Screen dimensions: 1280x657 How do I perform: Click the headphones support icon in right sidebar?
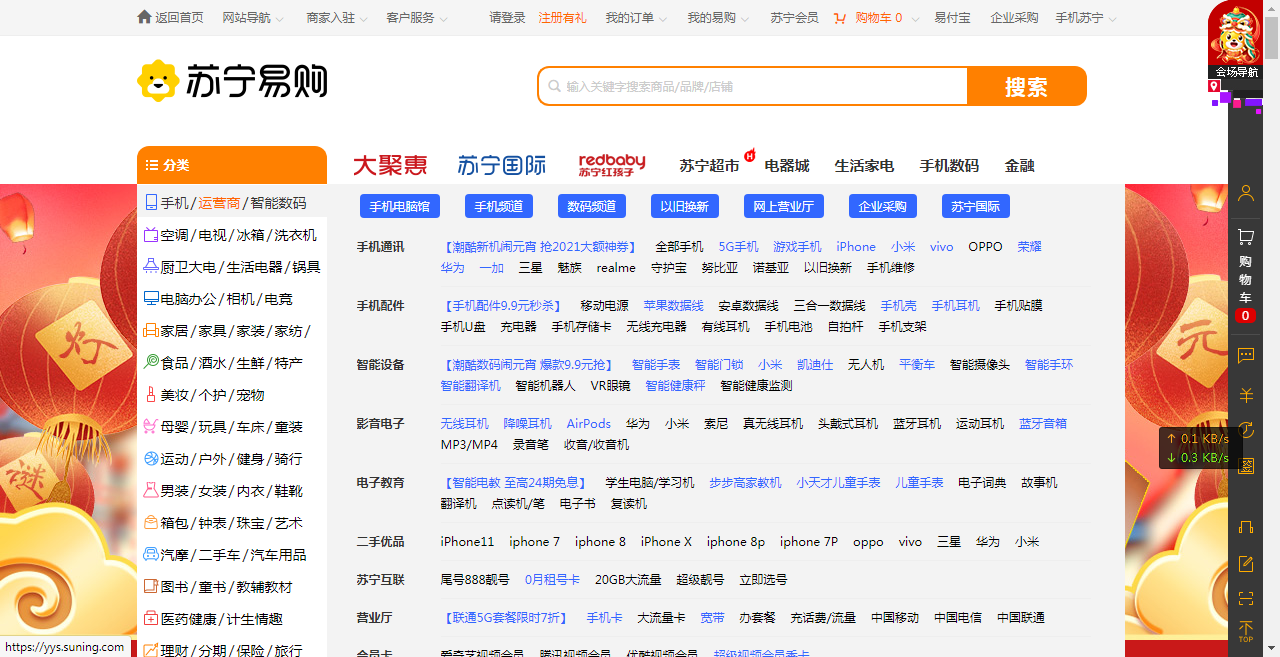click(x=1245, y=527)
